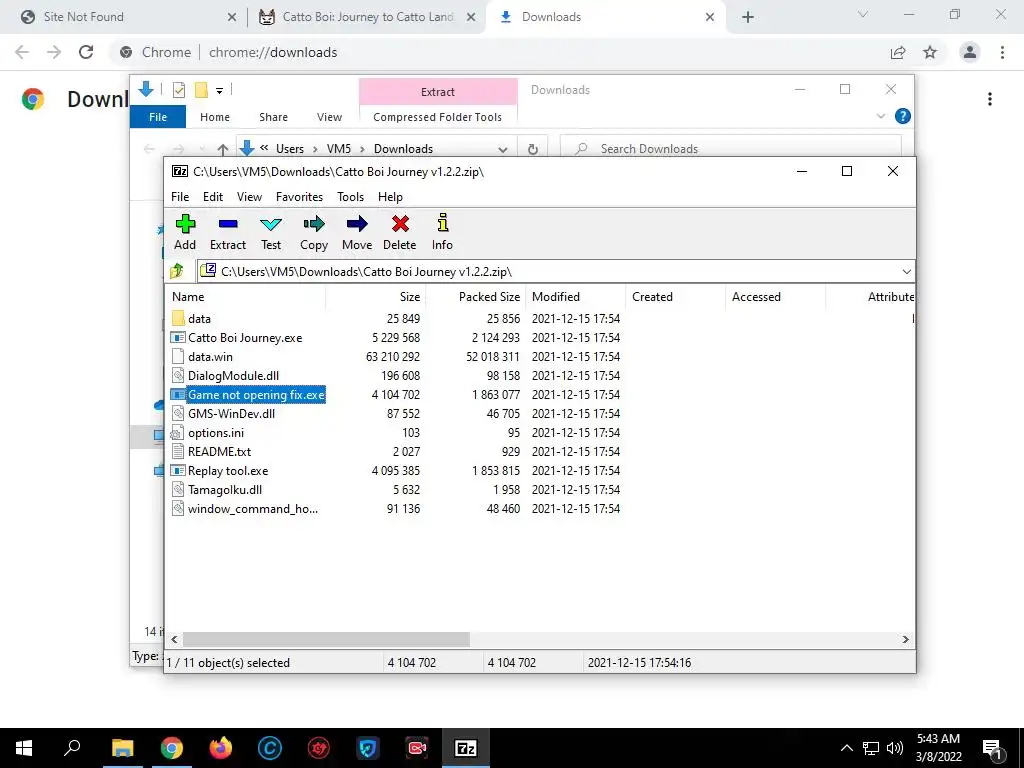Open Firefox from the taskbar
This screenshot has height=768, width=1024.
coord(221,748)
